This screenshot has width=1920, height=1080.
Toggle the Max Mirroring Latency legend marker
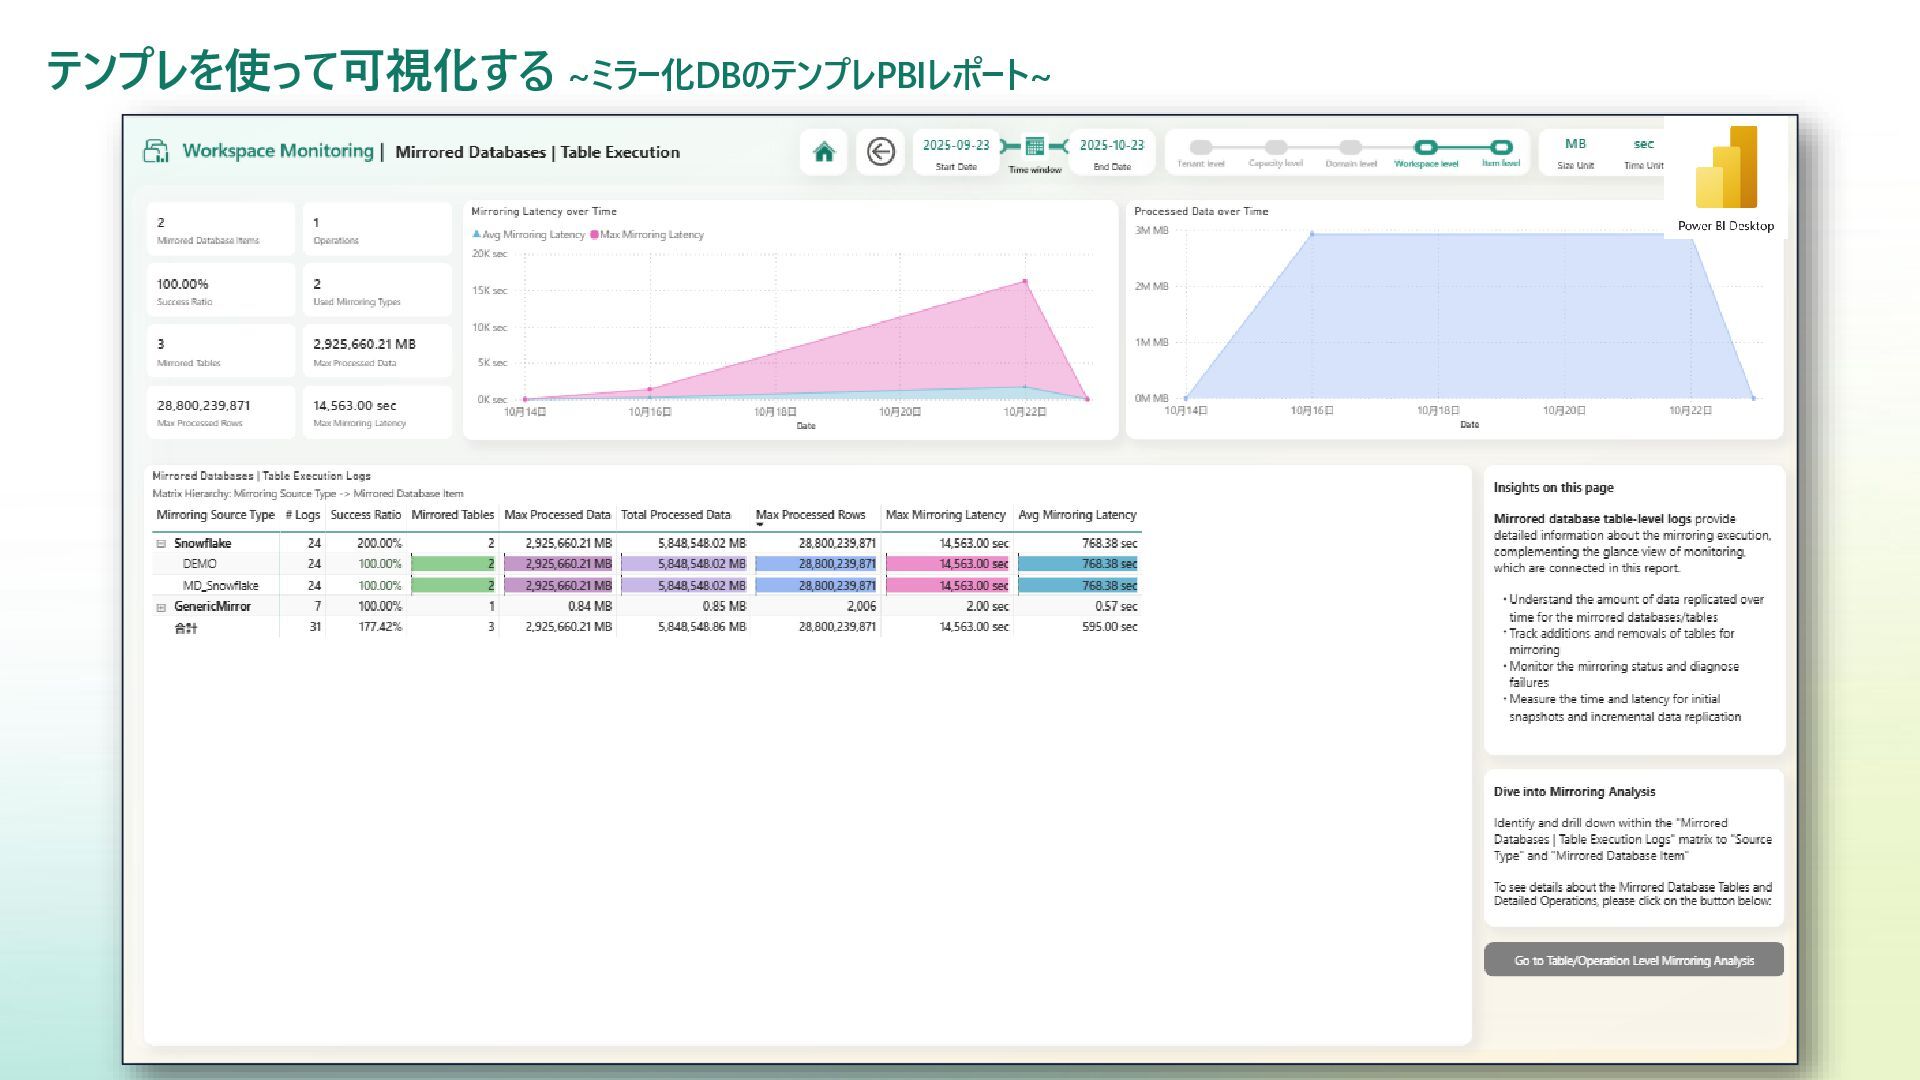(594, 235)
